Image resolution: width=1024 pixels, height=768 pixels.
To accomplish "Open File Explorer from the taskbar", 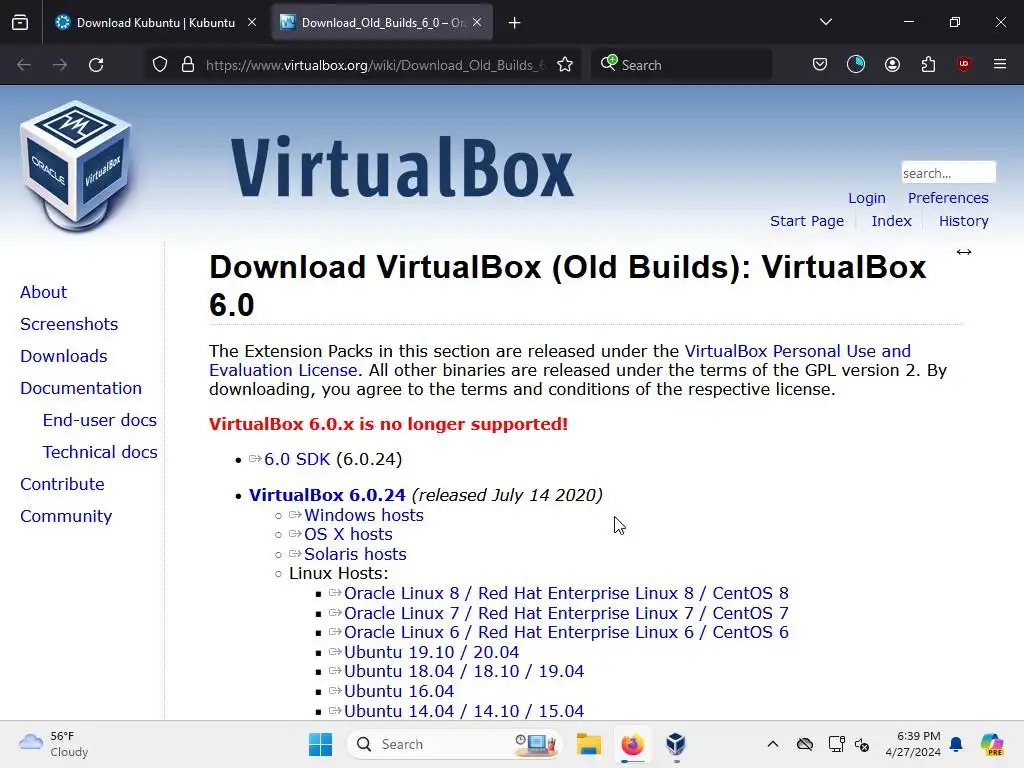I will 588,744.
